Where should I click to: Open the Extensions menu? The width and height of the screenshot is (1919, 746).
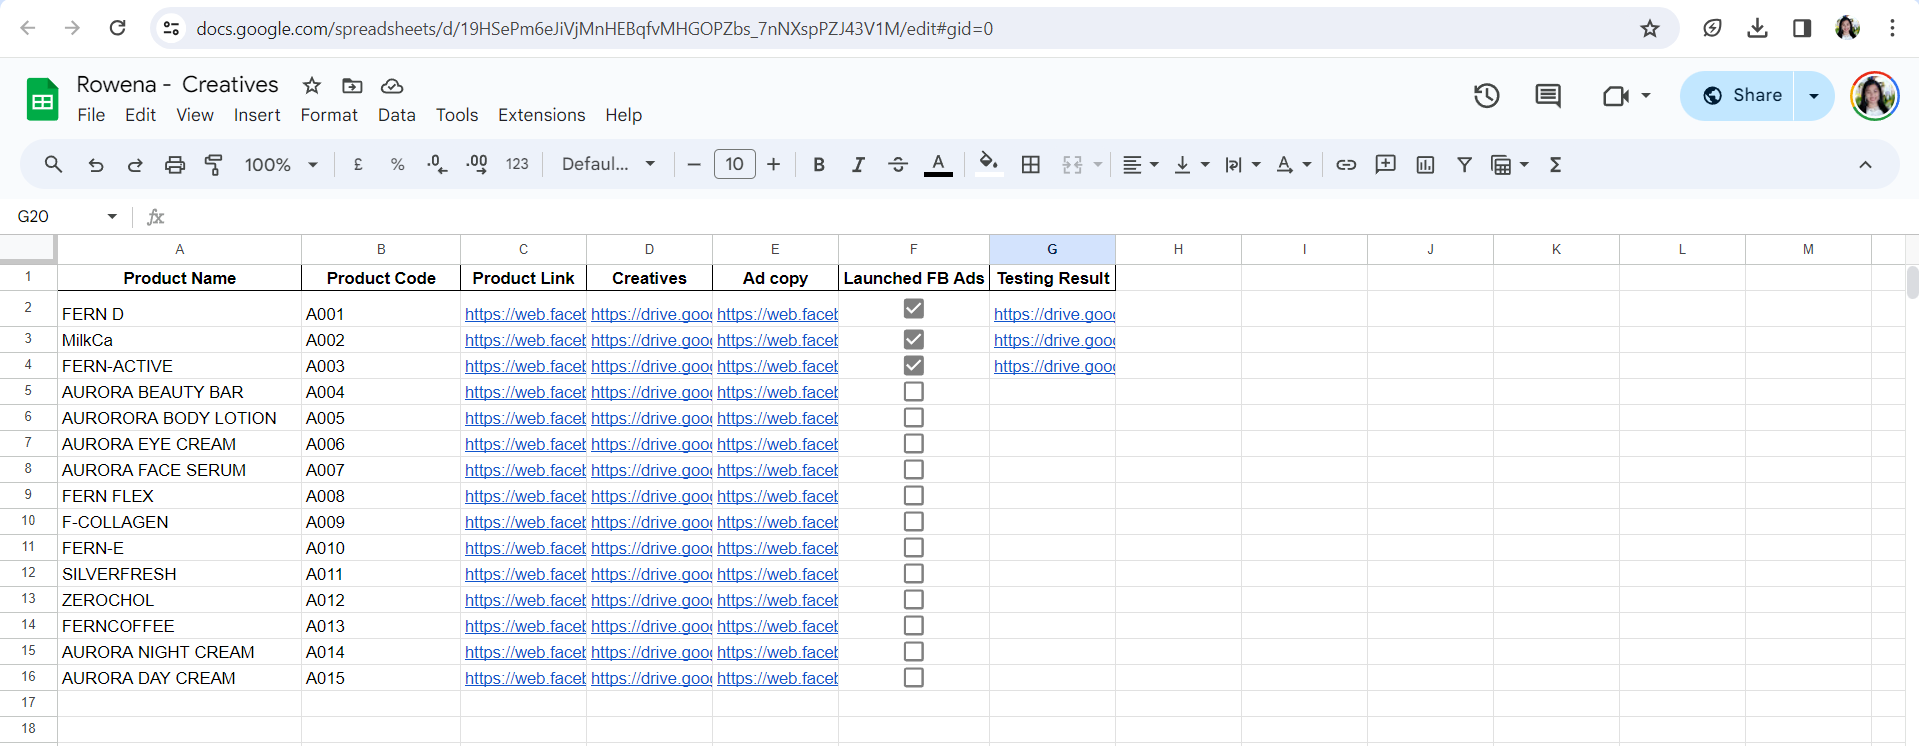tap(541, 115)
